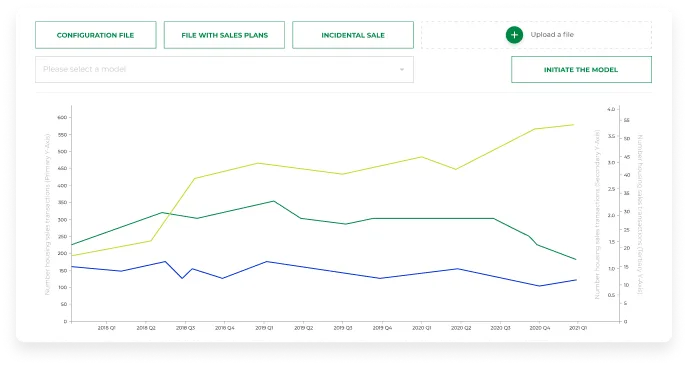
Task: Click the 4.0 secondary axis value
Action: pyautogui.click(x=611, y=109)
